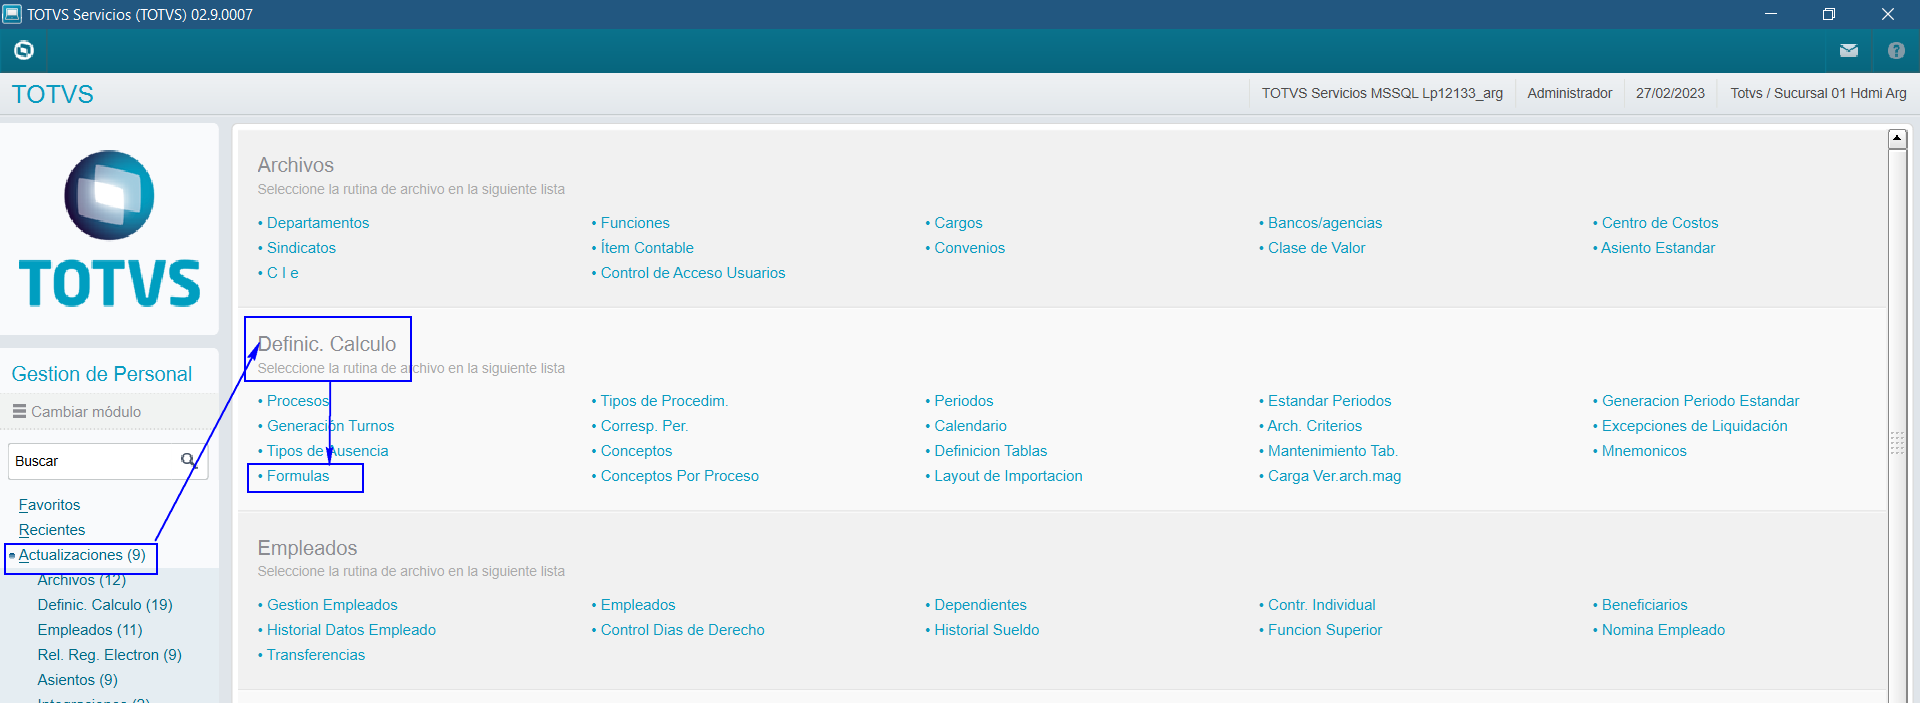Open Control Dias de Derecho routine

click(683, 630)
